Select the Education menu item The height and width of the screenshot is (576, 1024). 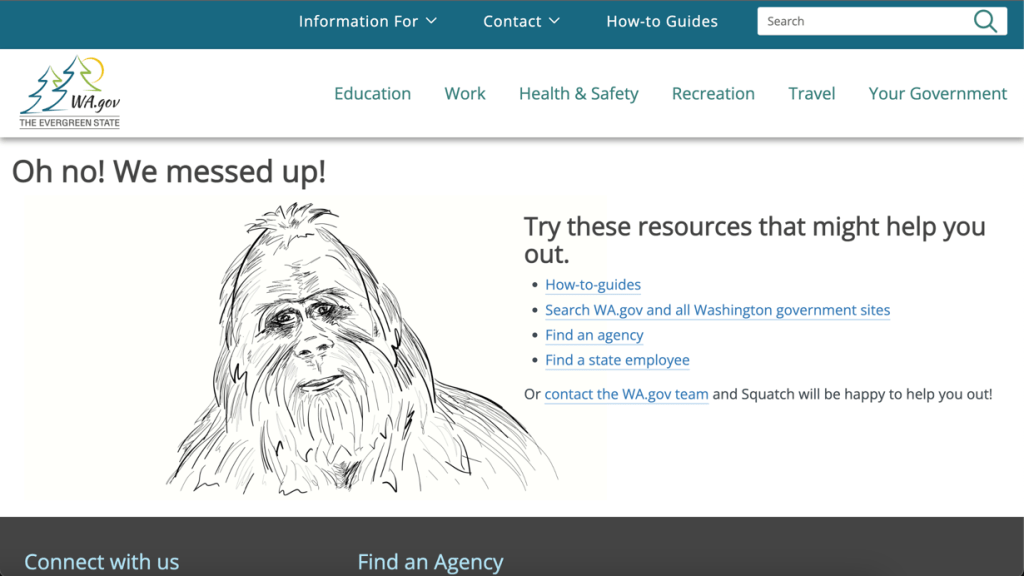(372, 93)
